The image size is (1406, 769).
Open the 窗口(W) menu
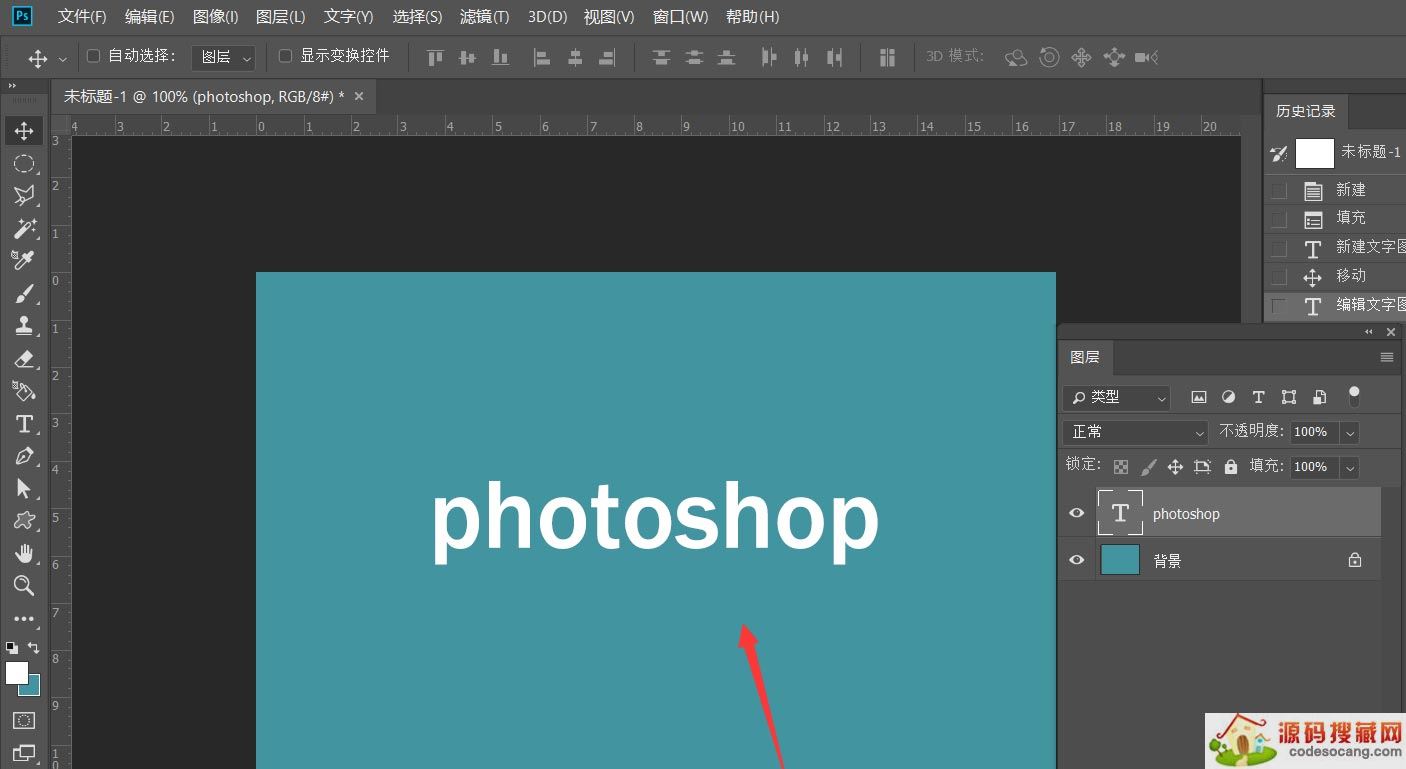680,17
